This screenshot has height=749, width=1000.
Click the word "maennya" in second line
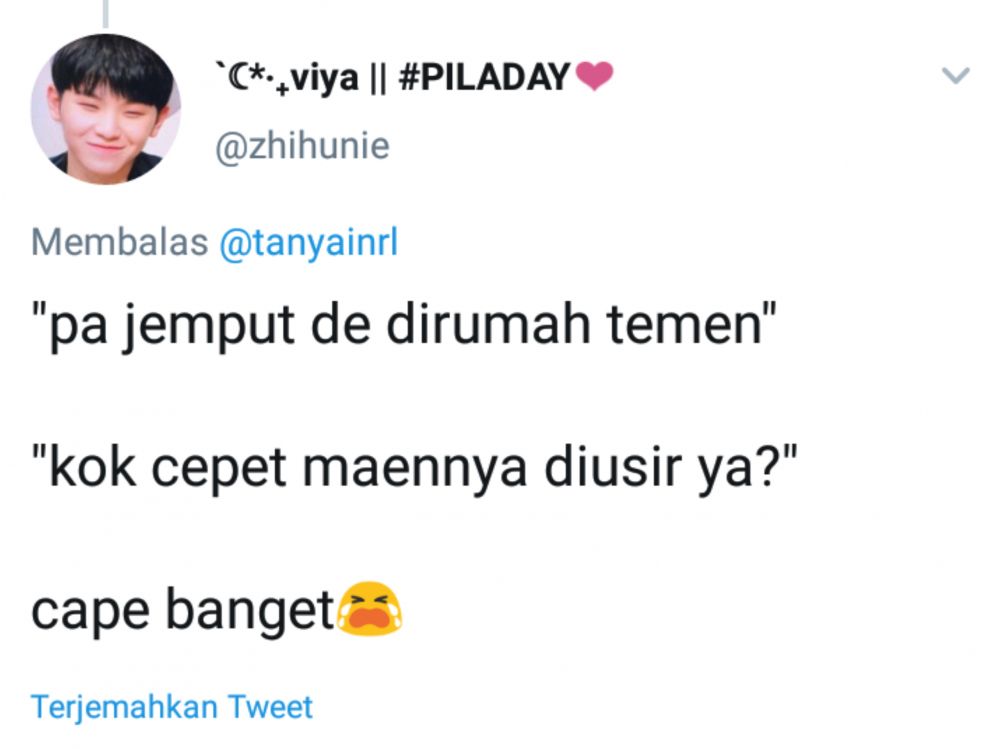(x=414, y=470)
